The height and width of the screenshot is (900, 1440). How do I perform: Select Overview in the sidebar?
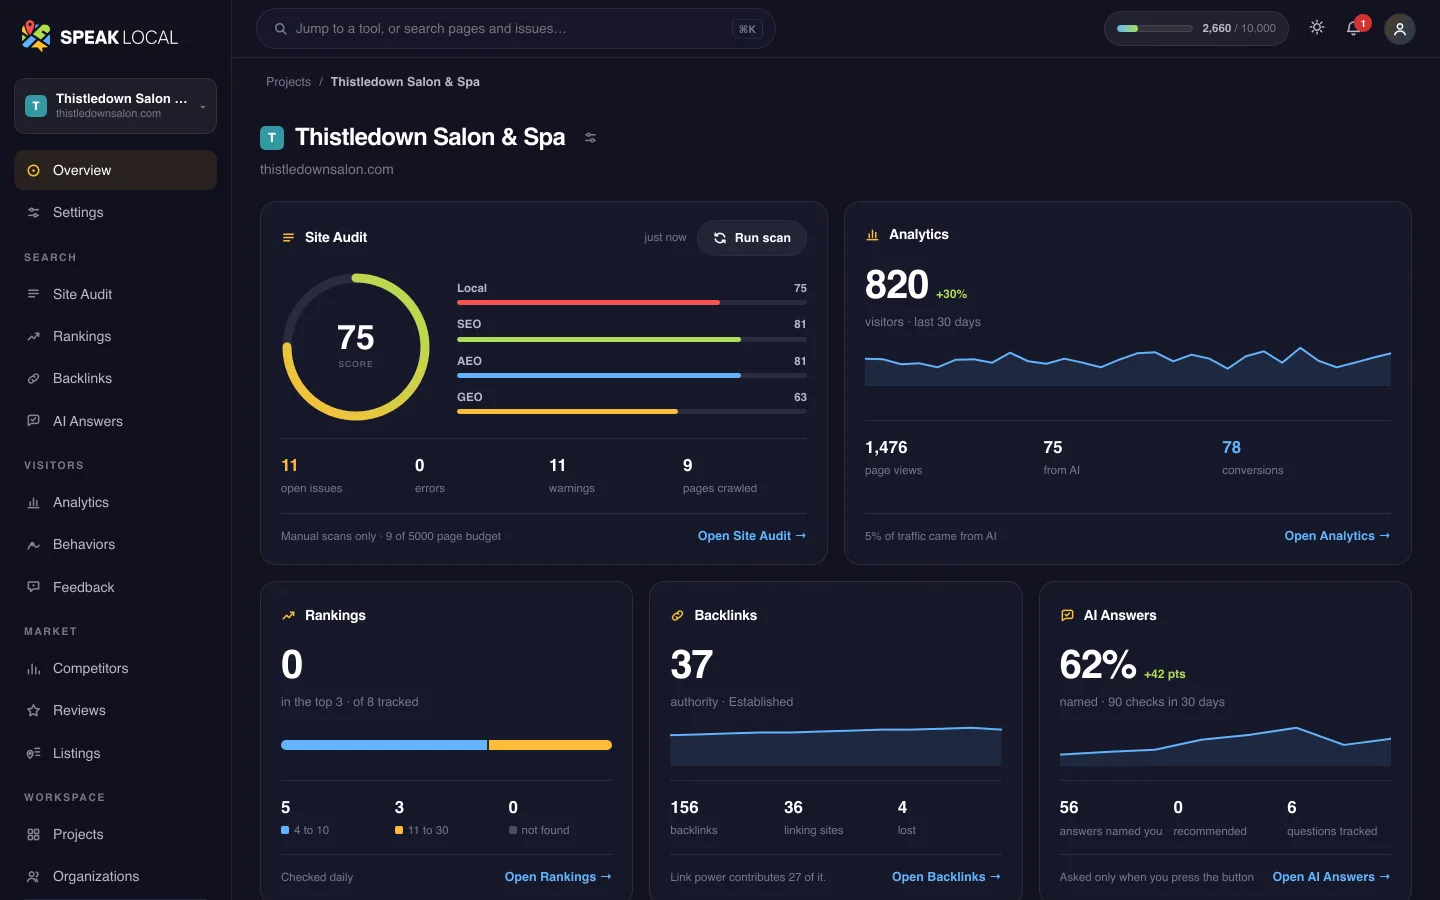(115, 170)
